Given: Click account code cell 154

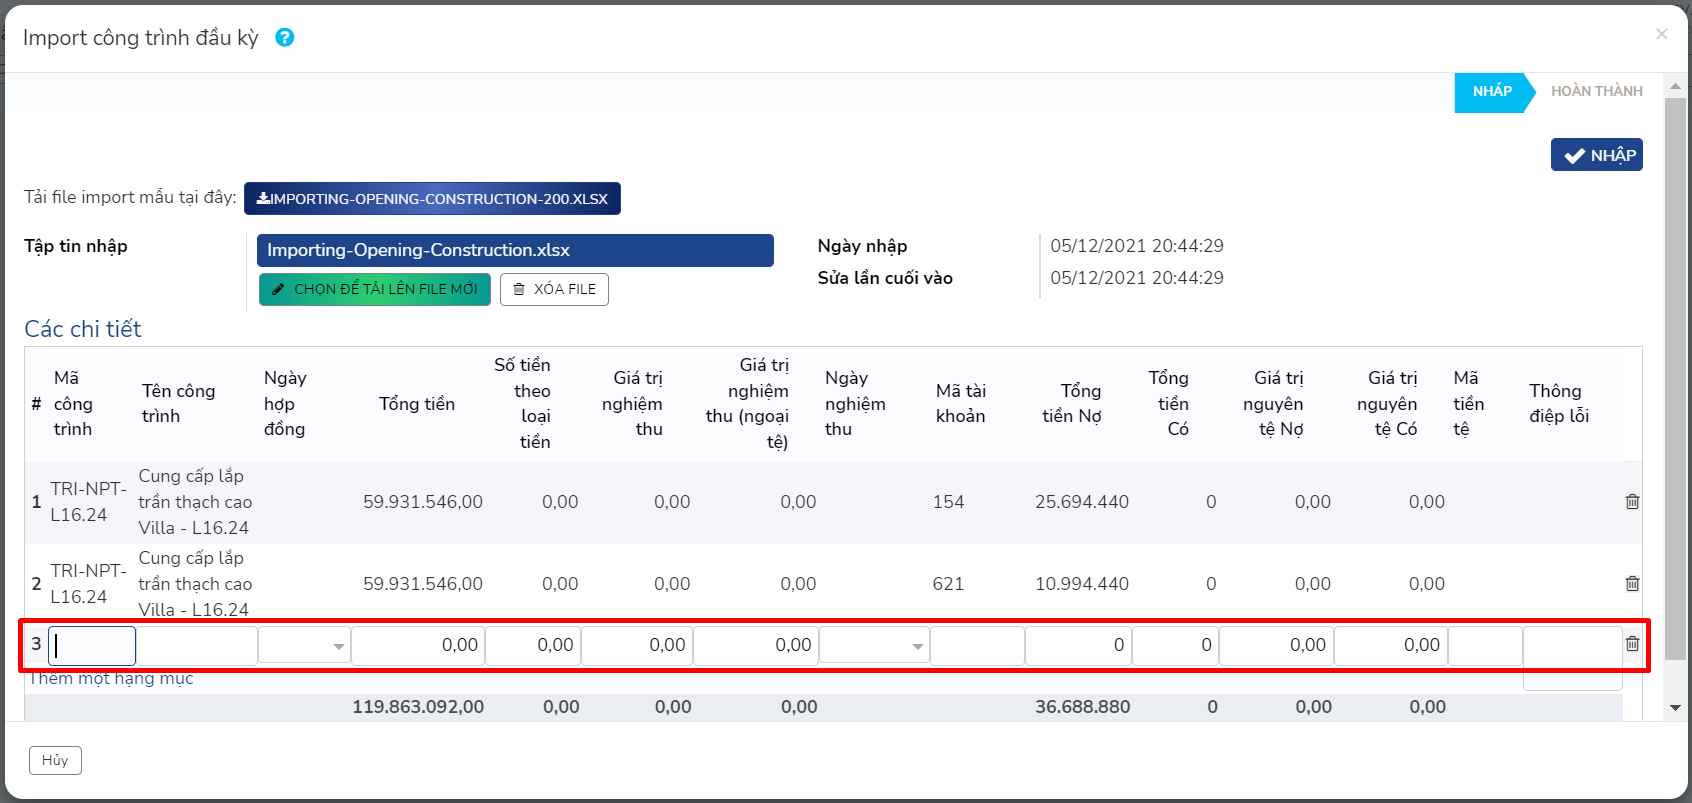Looking at the screenshot, I should (x=948, y=502).
